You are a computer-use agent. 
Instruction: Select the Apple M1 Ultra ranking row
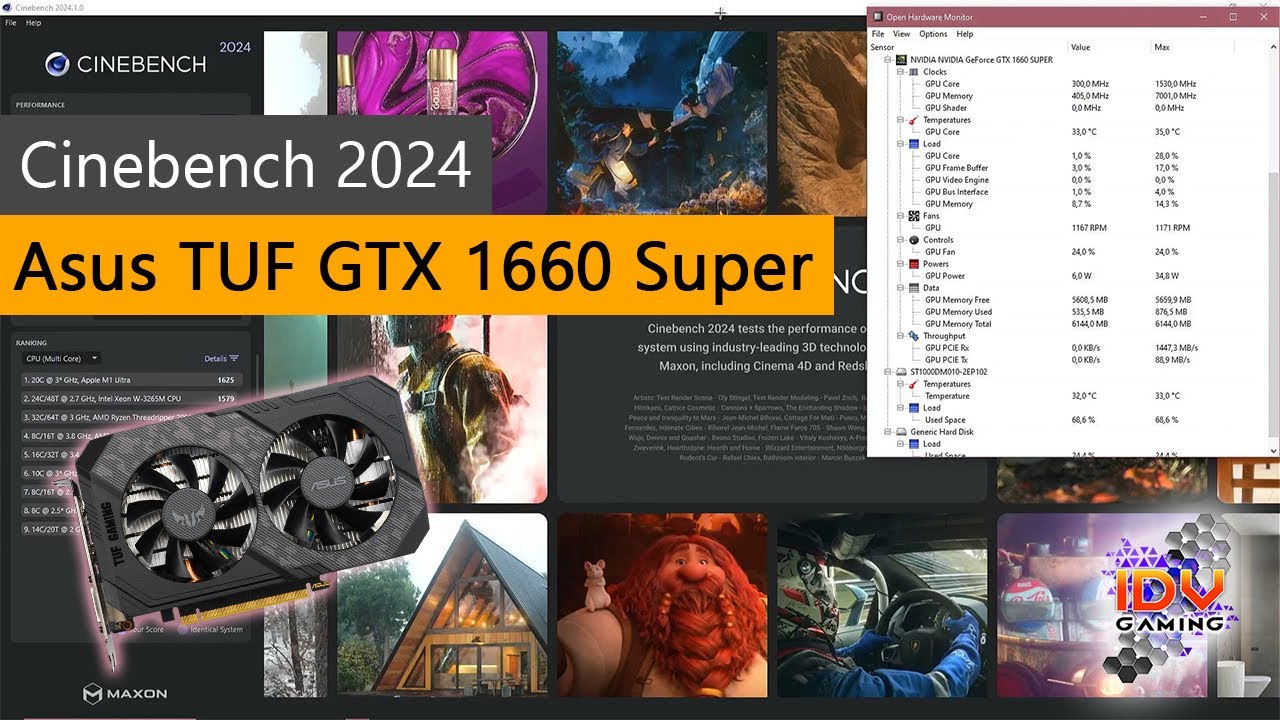[130, 380]
